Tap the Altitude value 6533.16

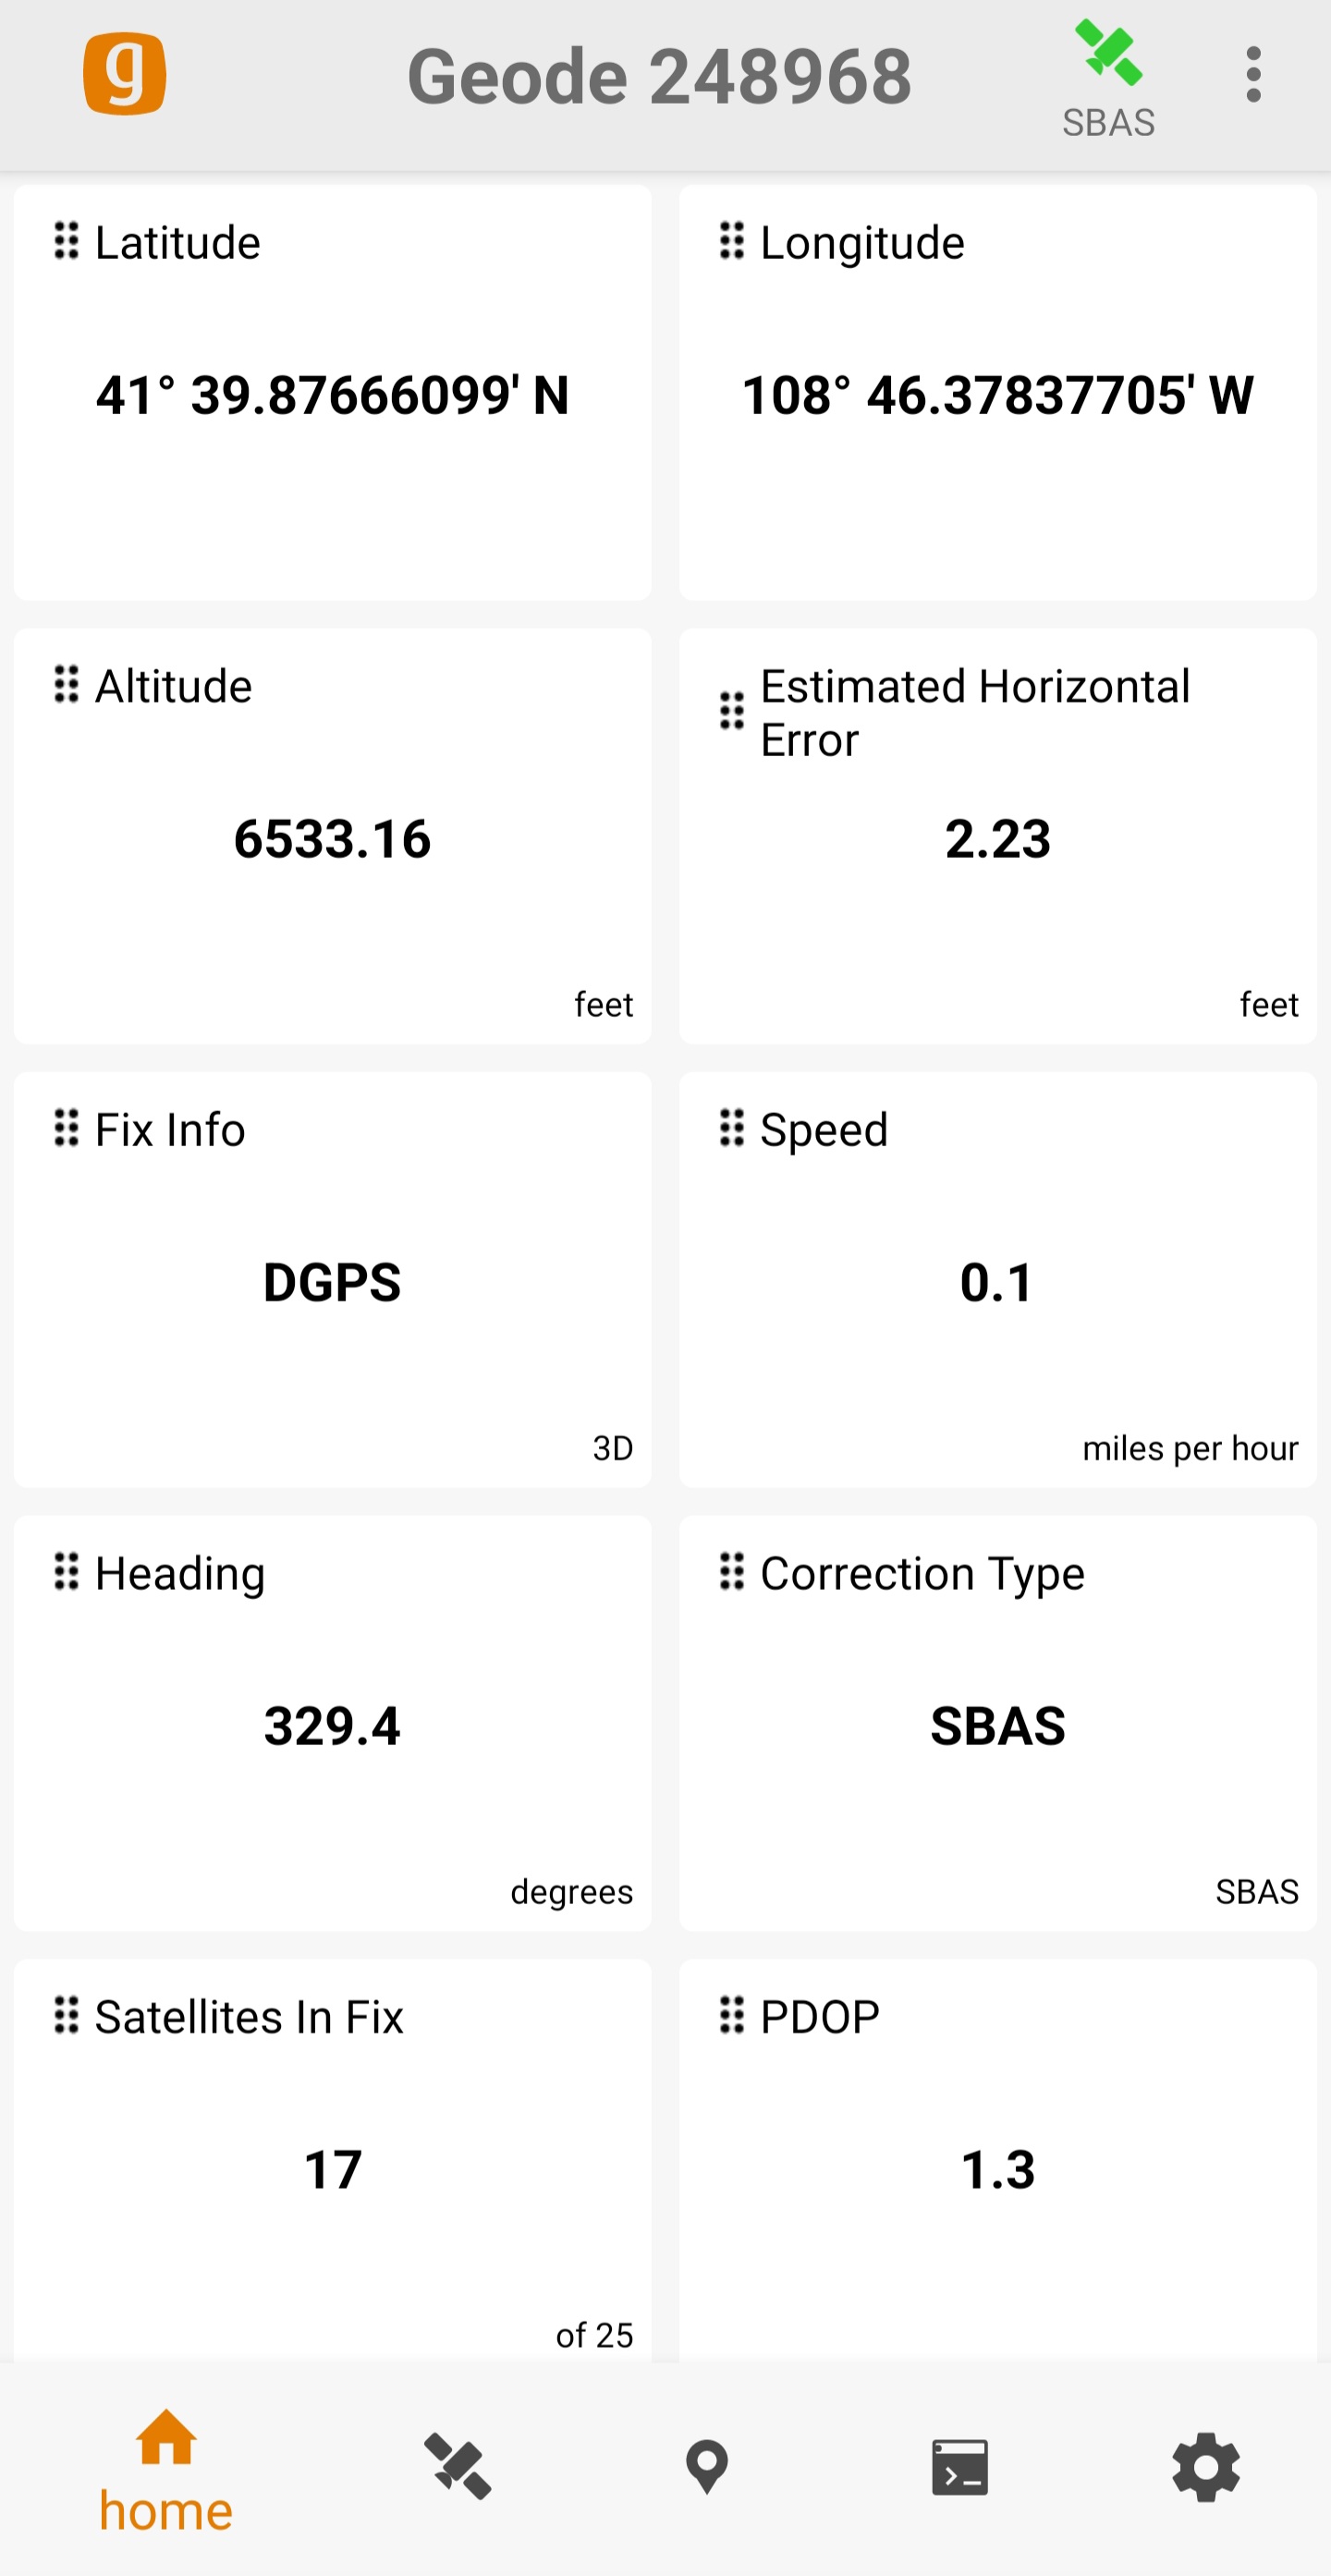pyautogui.click(x=332, y=838)
